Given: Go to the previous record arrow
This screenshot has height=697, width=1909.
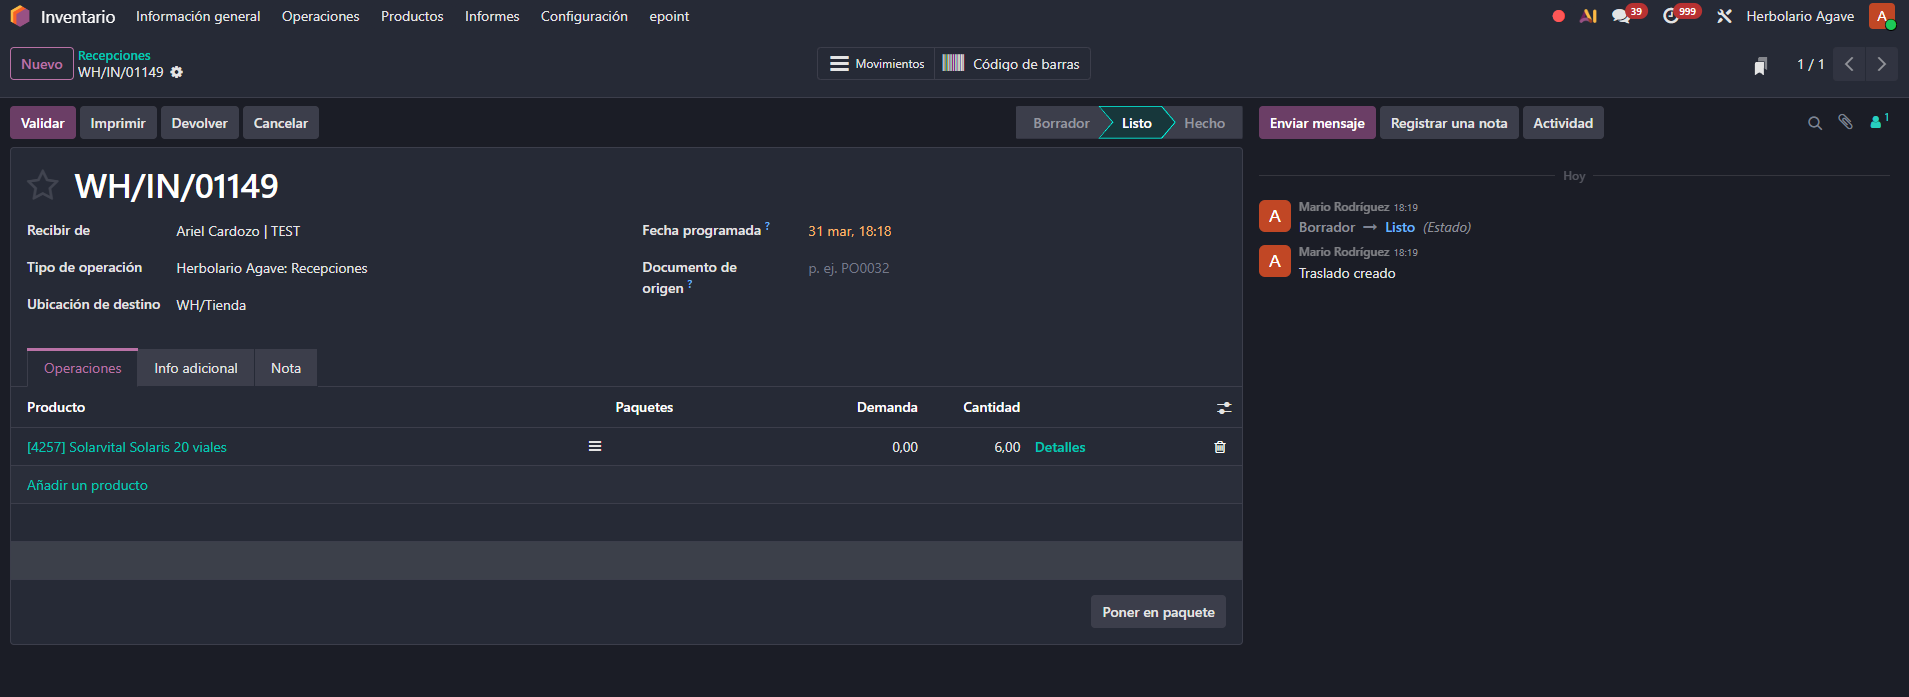Looking at the screenshot, I should click(1849, 64).
